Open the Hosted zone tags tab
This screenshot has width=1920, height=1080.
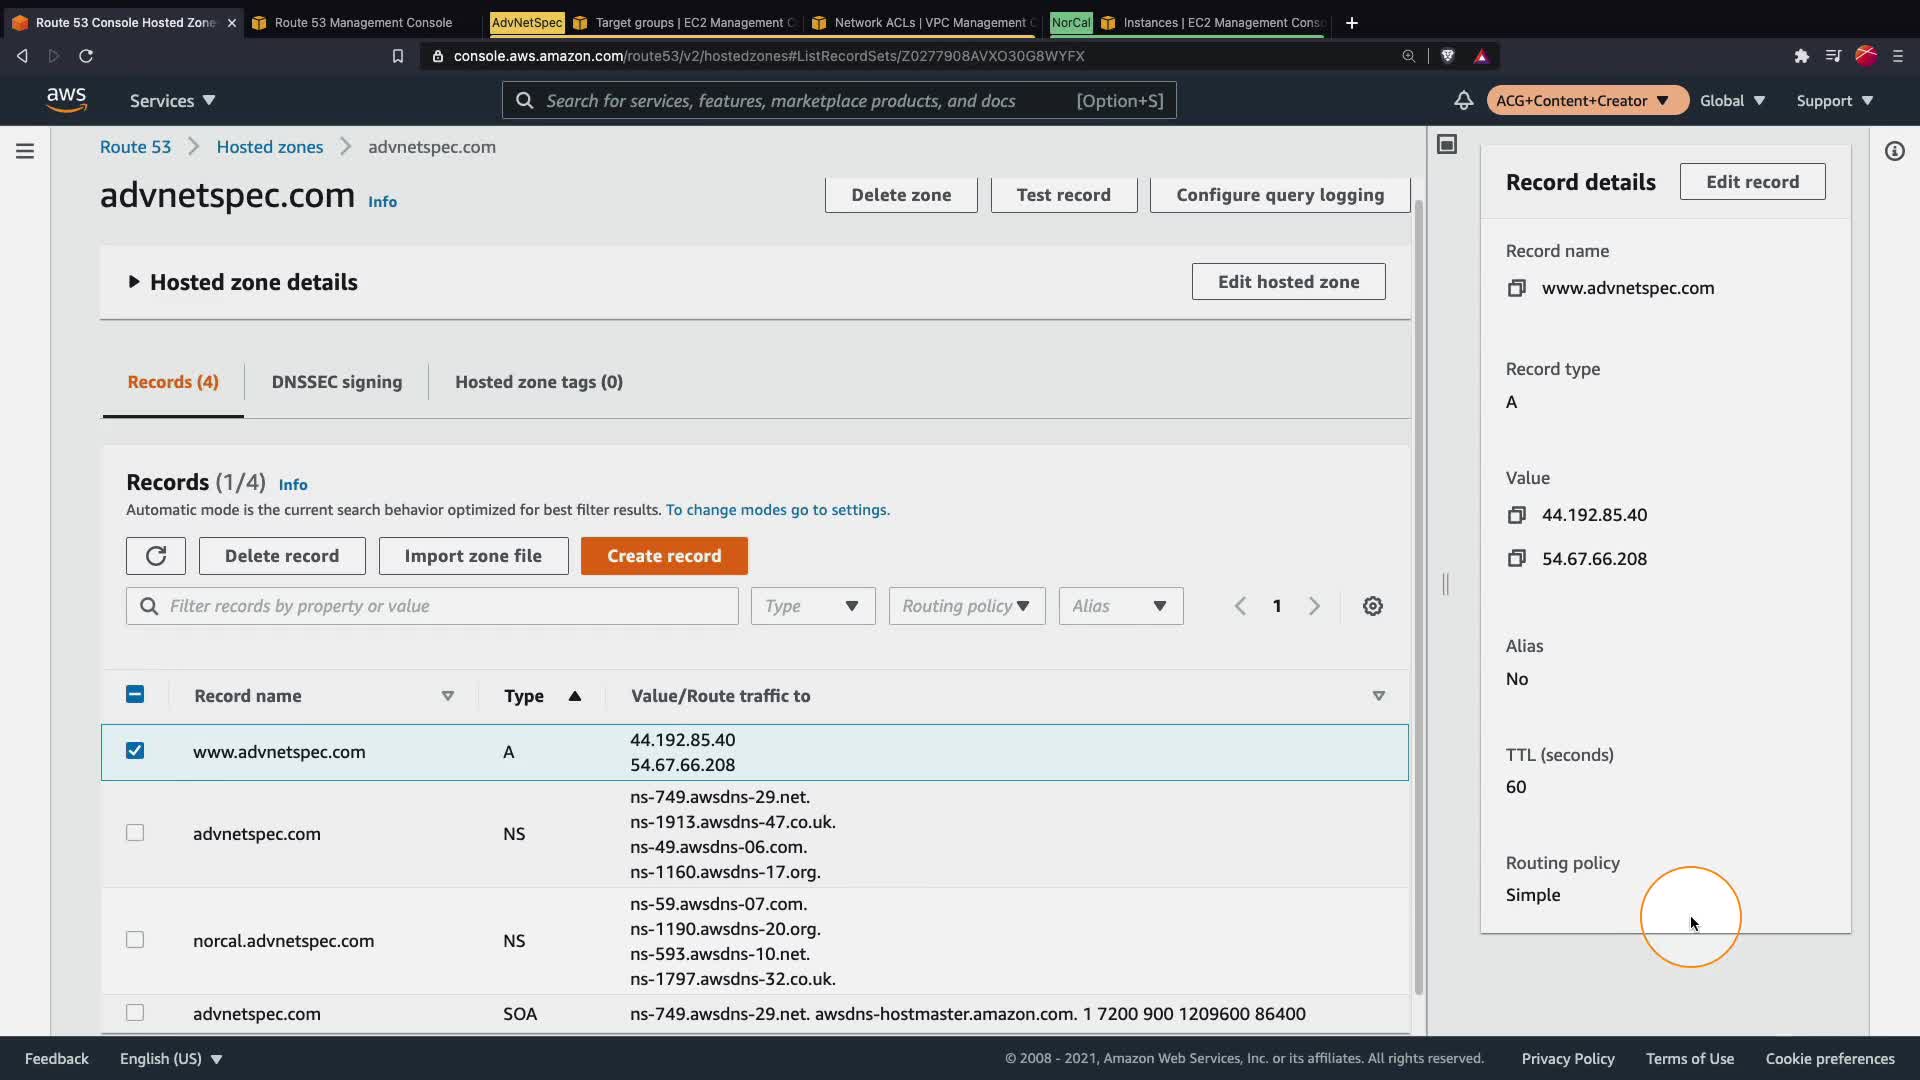[x=538, y=382]
